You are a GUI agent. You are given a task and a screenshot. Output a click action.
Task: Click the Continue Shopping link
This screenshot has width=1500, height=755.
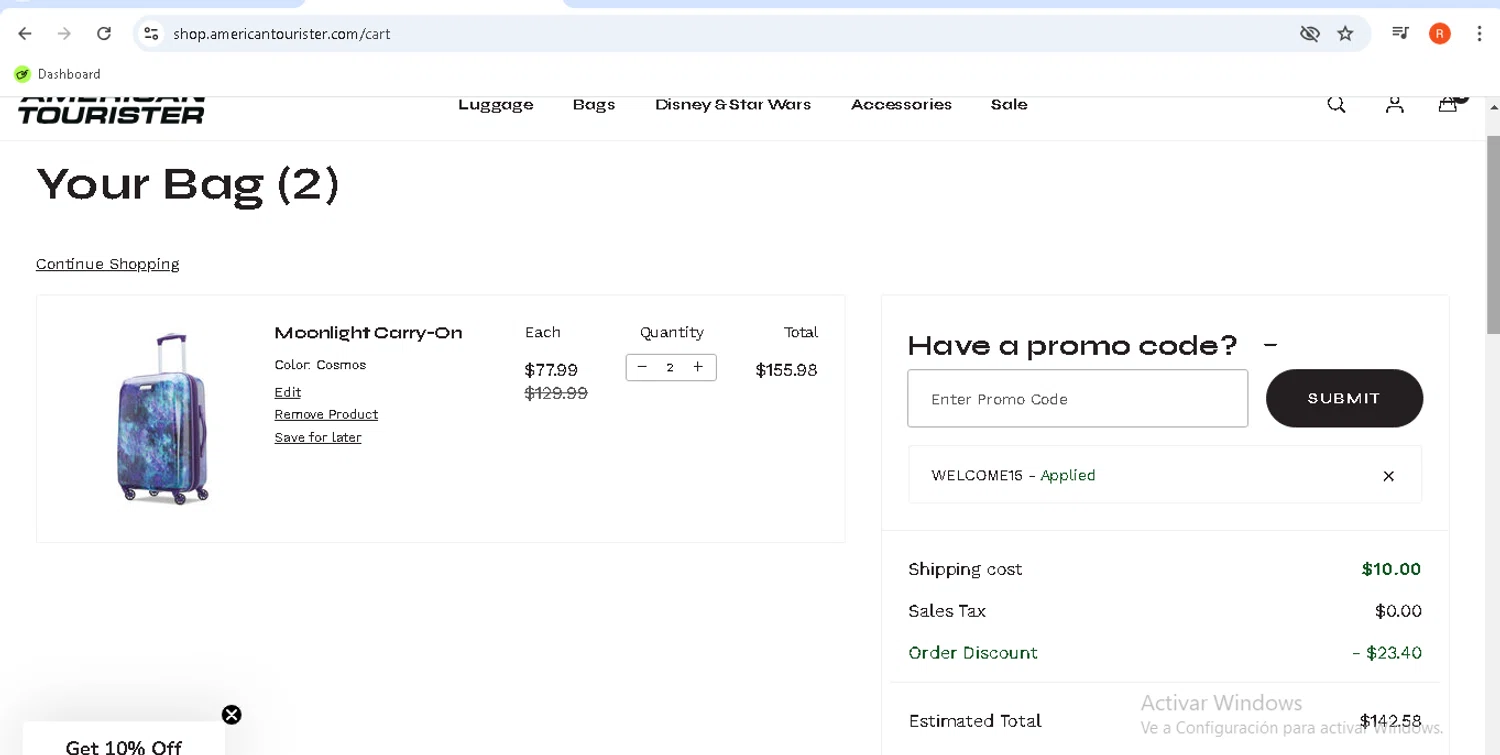point(108,264)
